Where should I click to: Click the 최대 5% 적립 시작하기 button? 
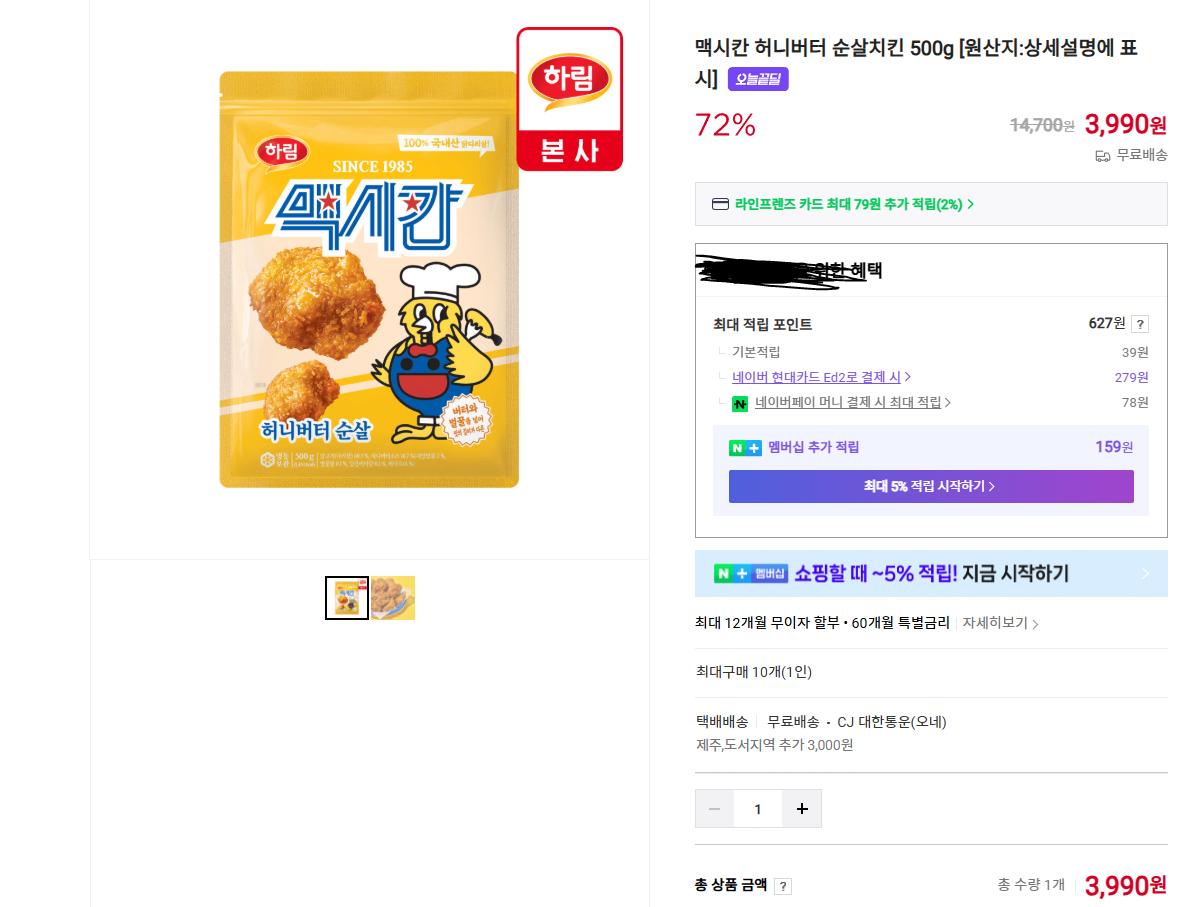[x=931, y=486]
